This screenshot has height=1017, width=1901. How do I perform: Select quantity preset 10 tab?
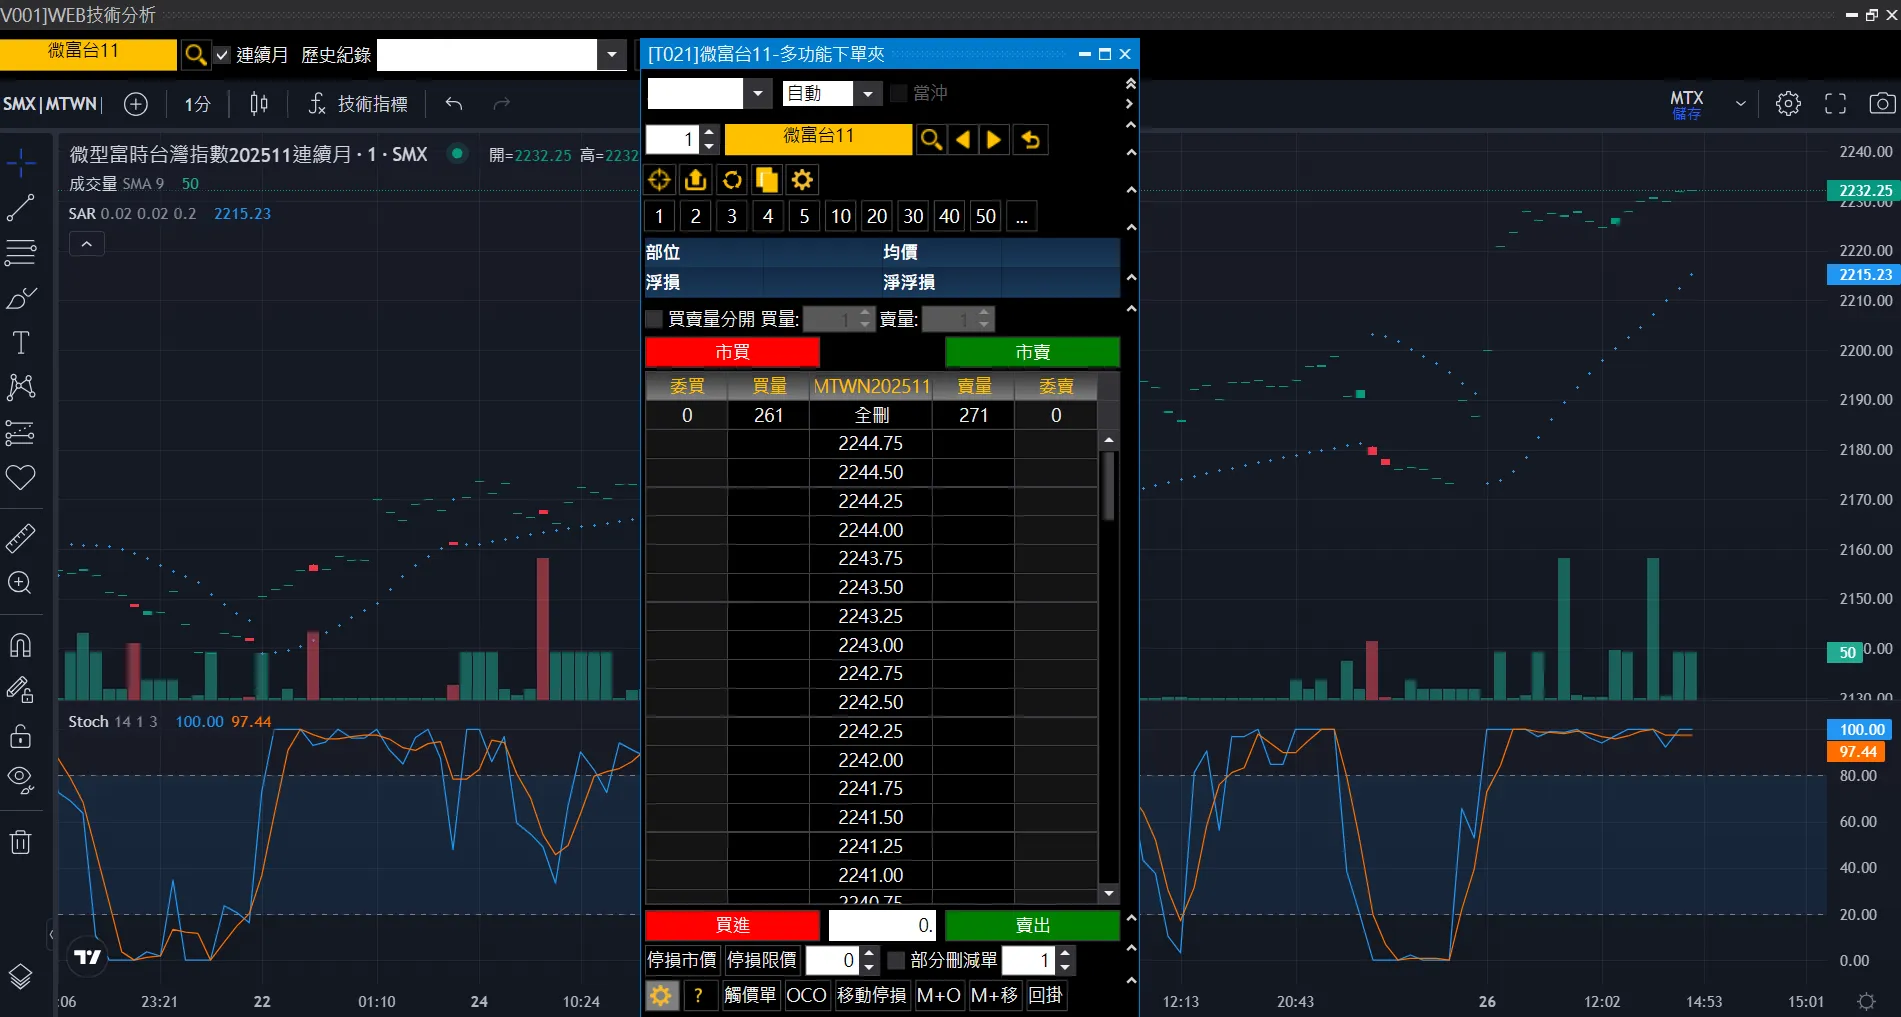pyautogui.click(x=841, y=216)
